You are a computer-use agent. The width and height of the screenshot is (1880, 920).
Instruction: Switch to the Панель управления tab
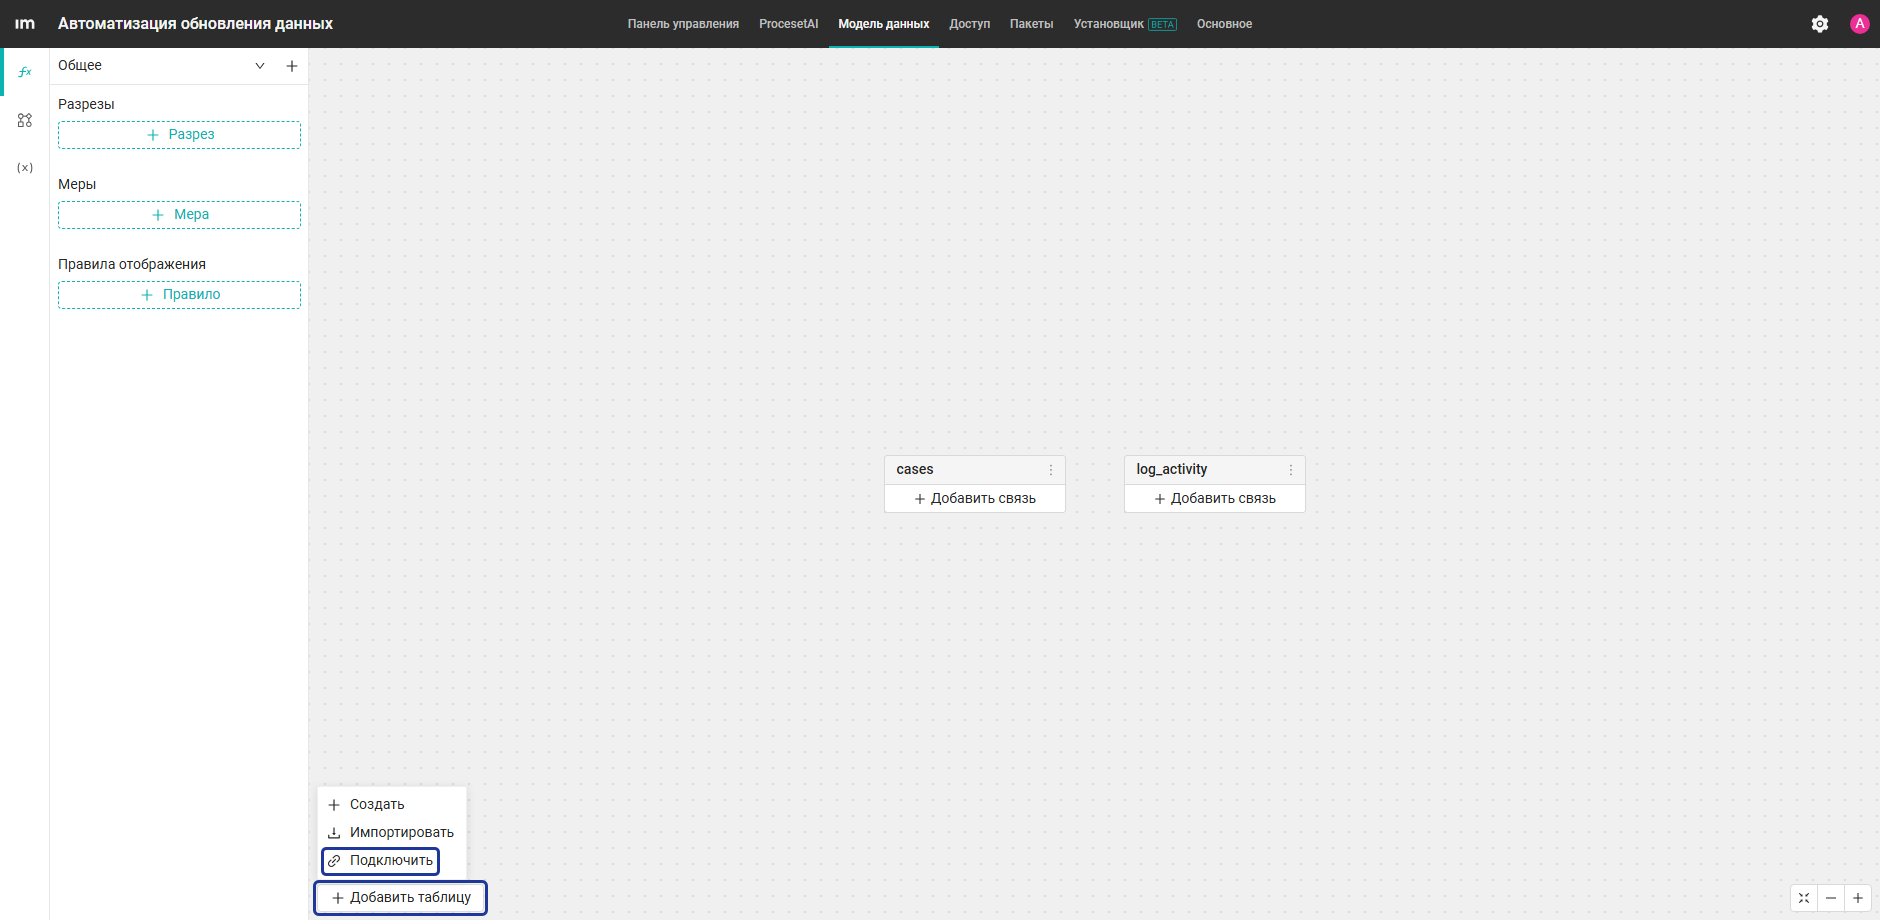[683, 24]
